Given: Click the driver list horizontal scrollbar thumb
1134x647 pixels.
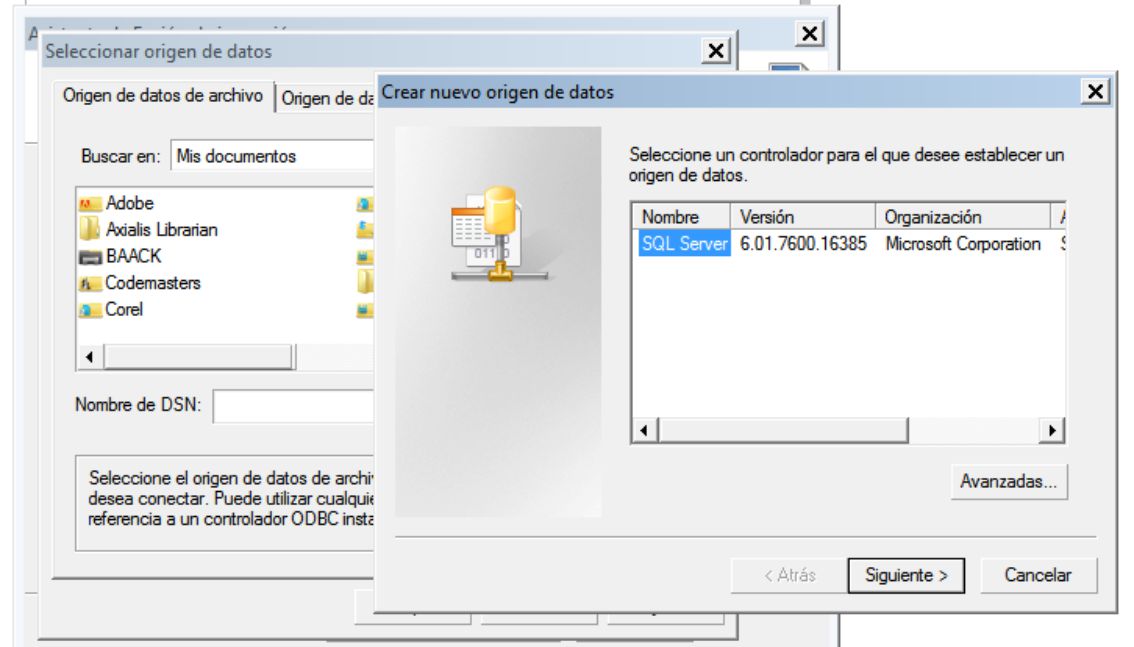Looking at the screenshot, I should point(783,430).
